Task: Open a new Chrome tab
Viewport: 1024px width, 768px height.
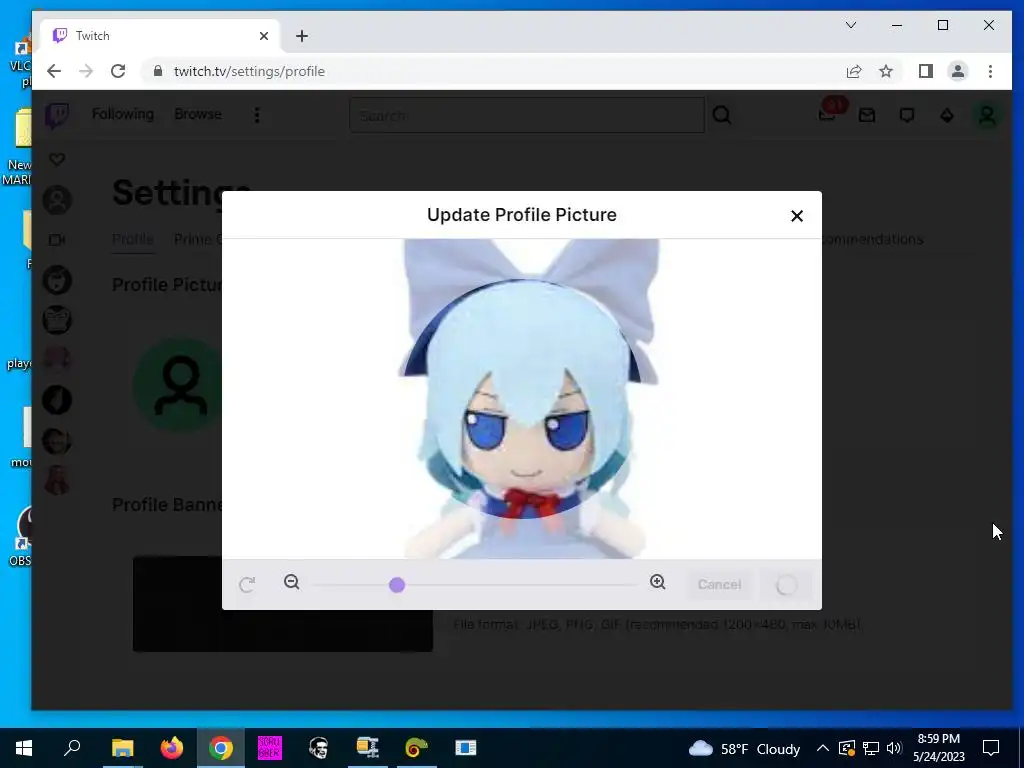Action: click(302, 36)
